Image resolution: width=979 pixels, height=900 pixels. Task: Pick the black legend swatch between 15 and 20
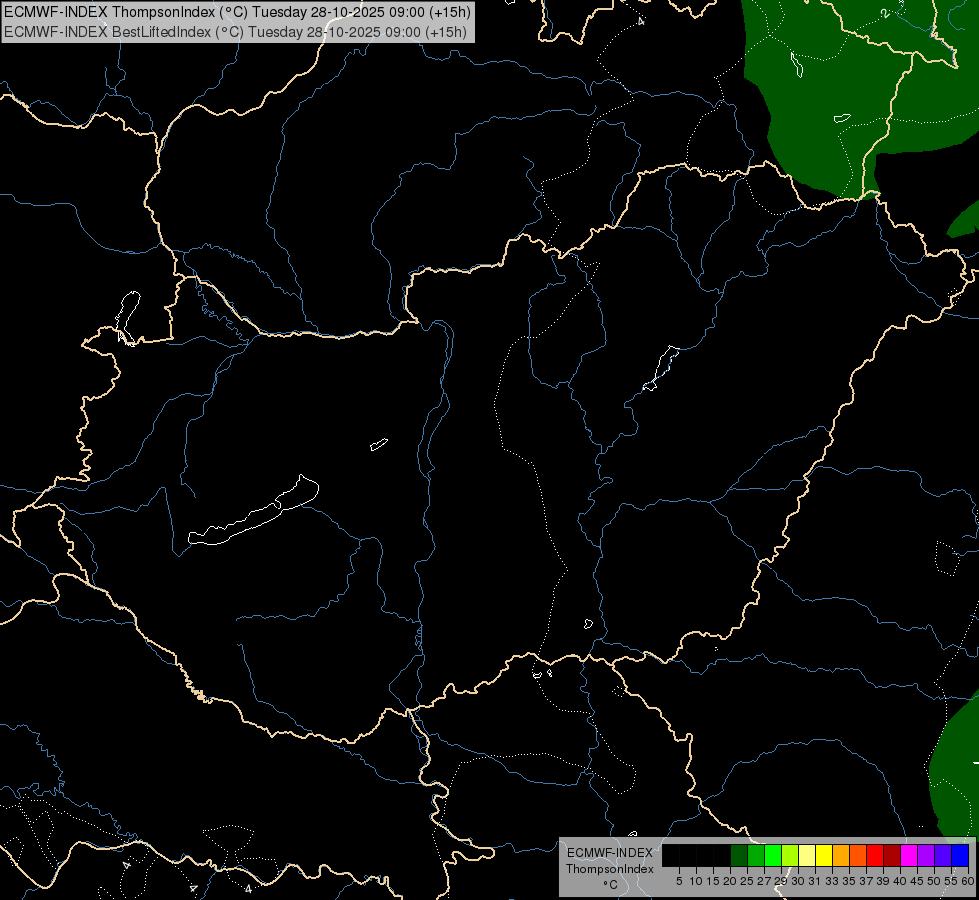click(722, 855)
